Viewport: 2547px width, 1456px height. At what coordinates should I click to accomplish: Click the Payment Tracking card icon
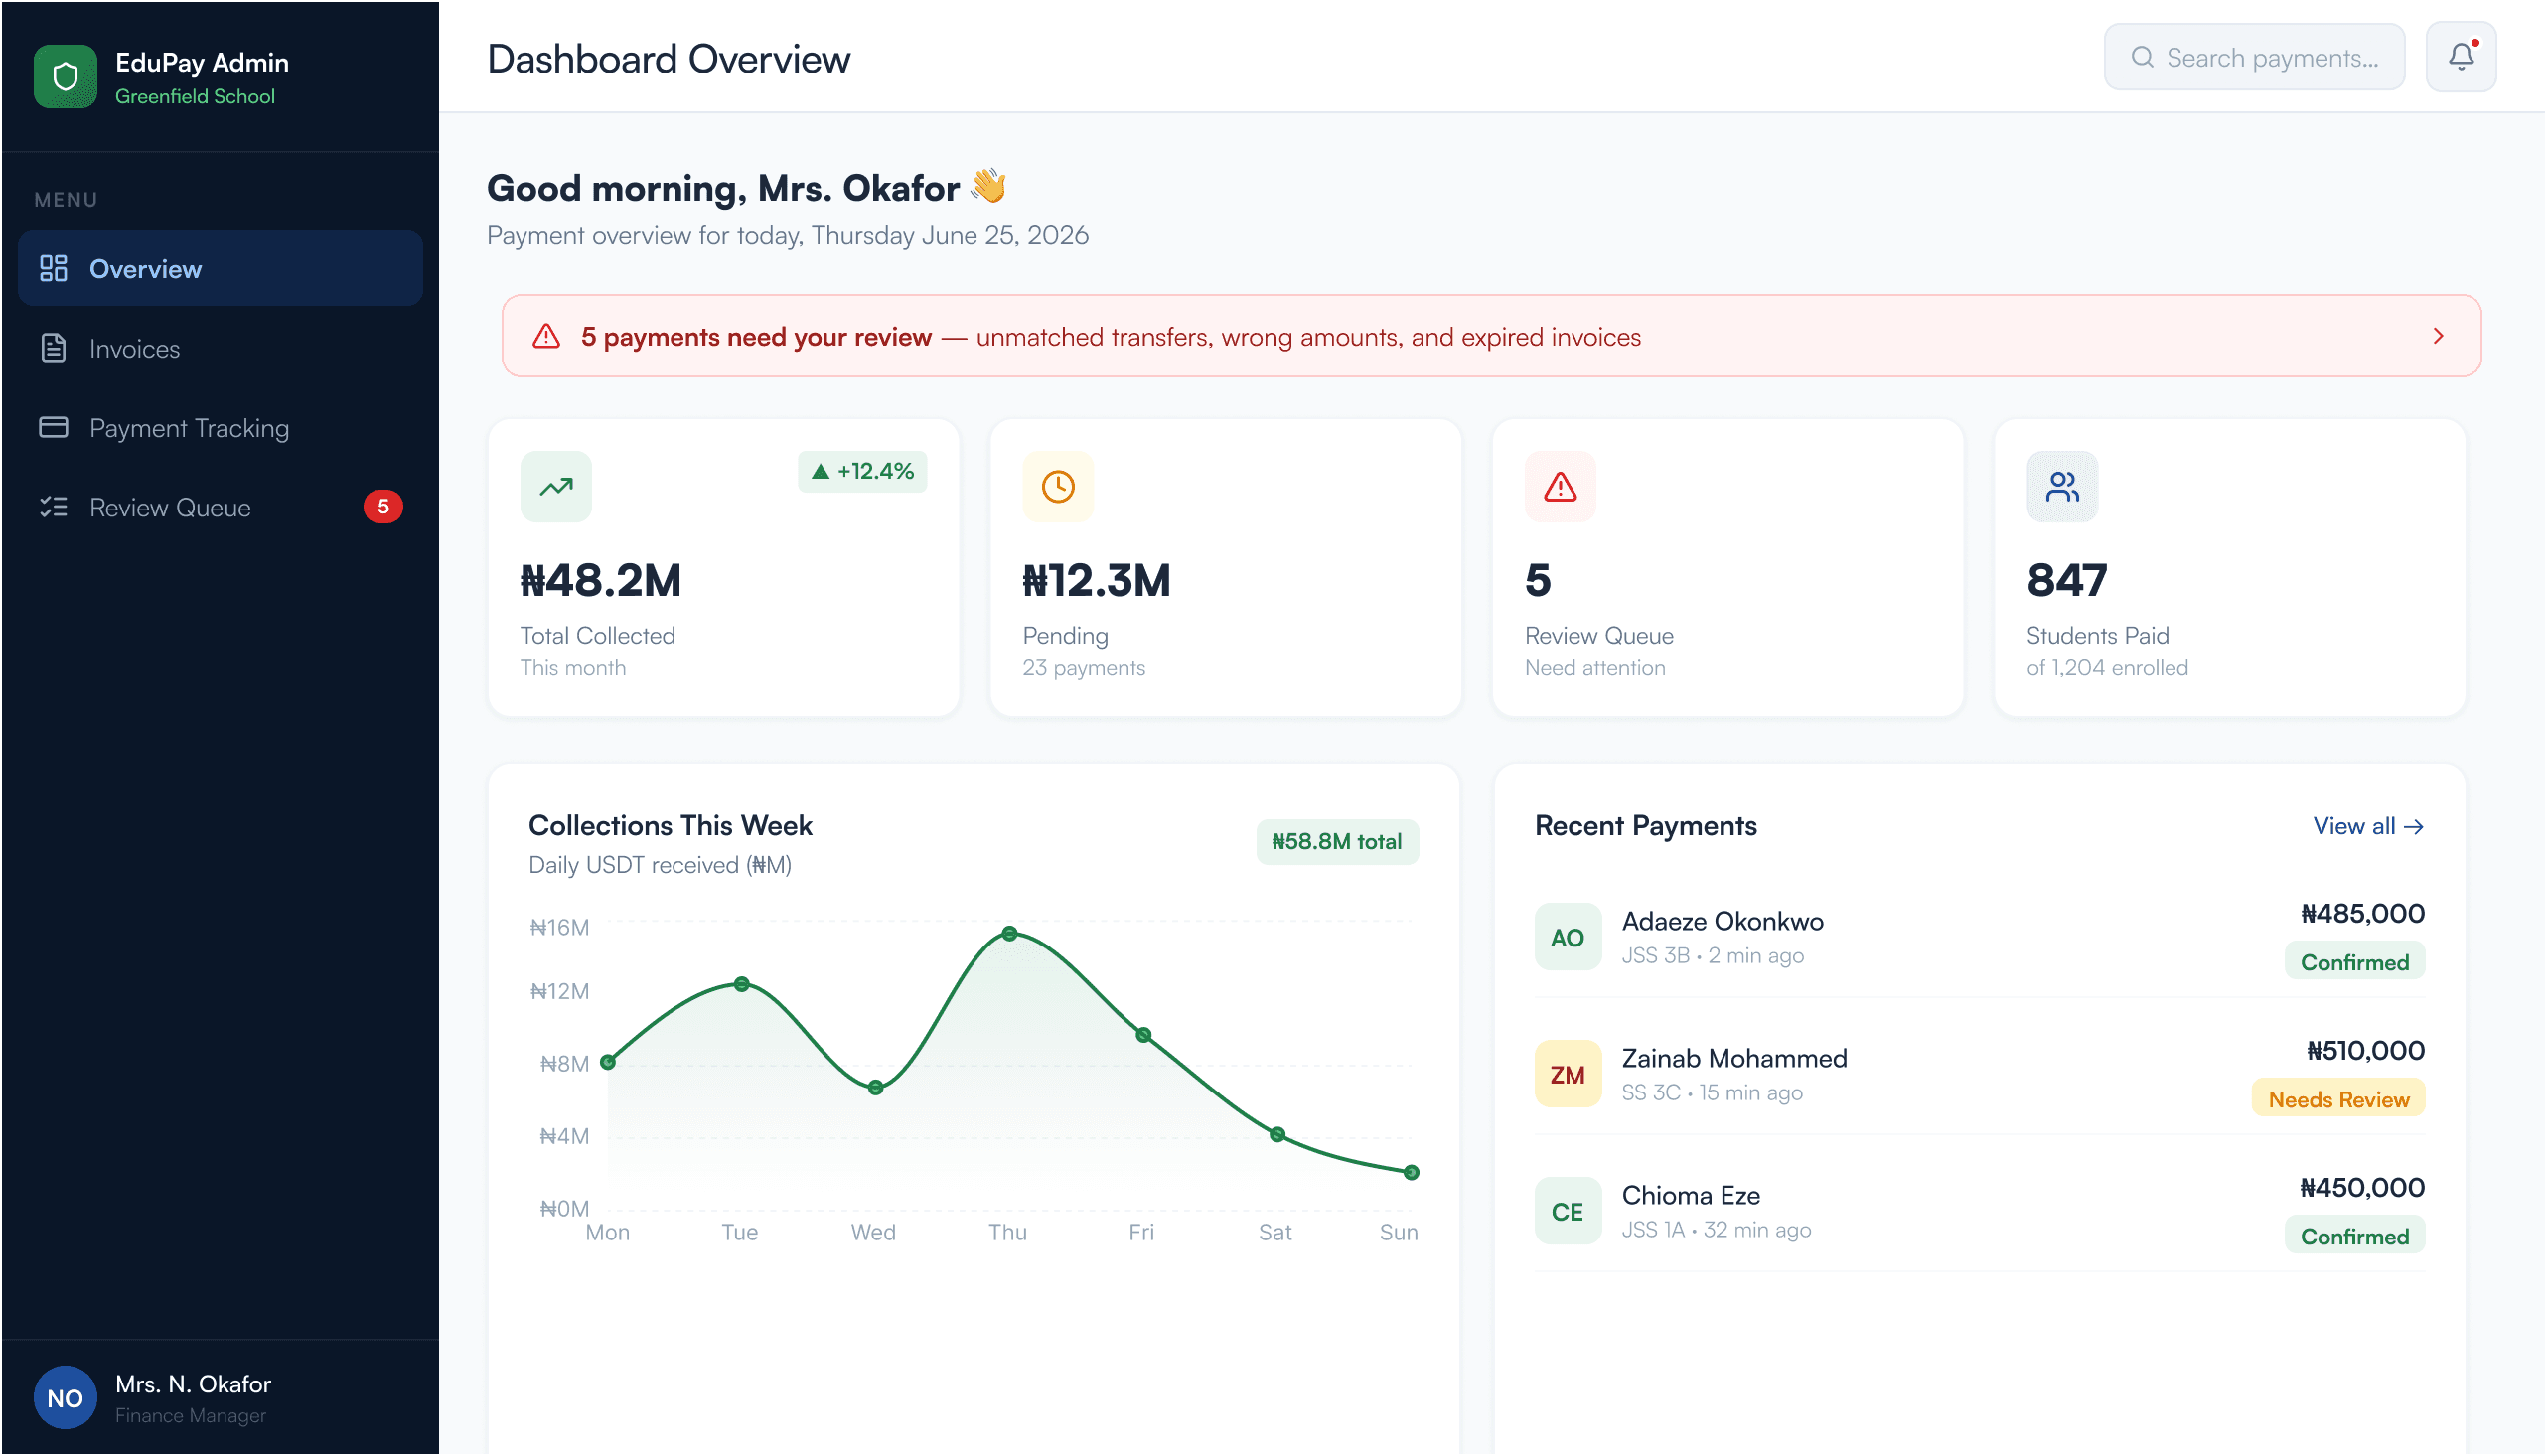(x=53, y=427)
